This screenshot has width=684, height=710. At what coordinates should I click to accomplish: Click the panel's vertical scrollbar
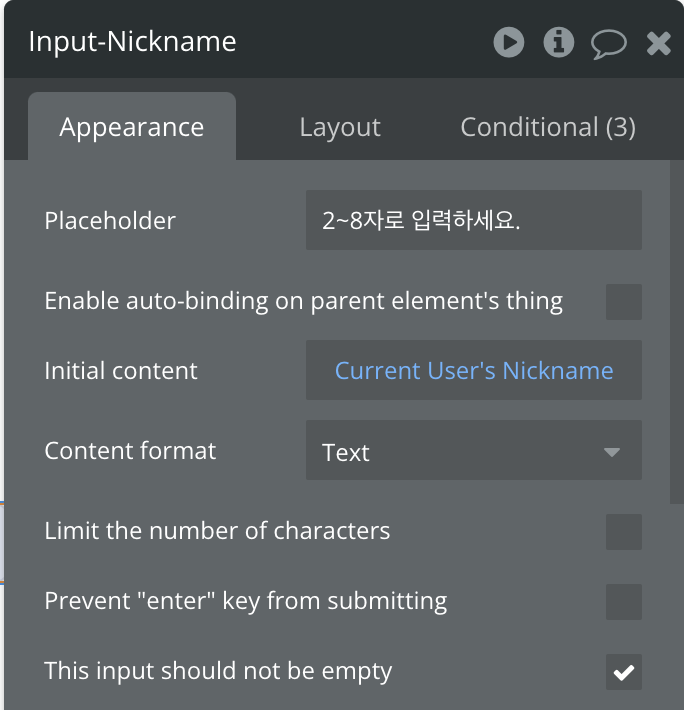click(x=676, y=331)
